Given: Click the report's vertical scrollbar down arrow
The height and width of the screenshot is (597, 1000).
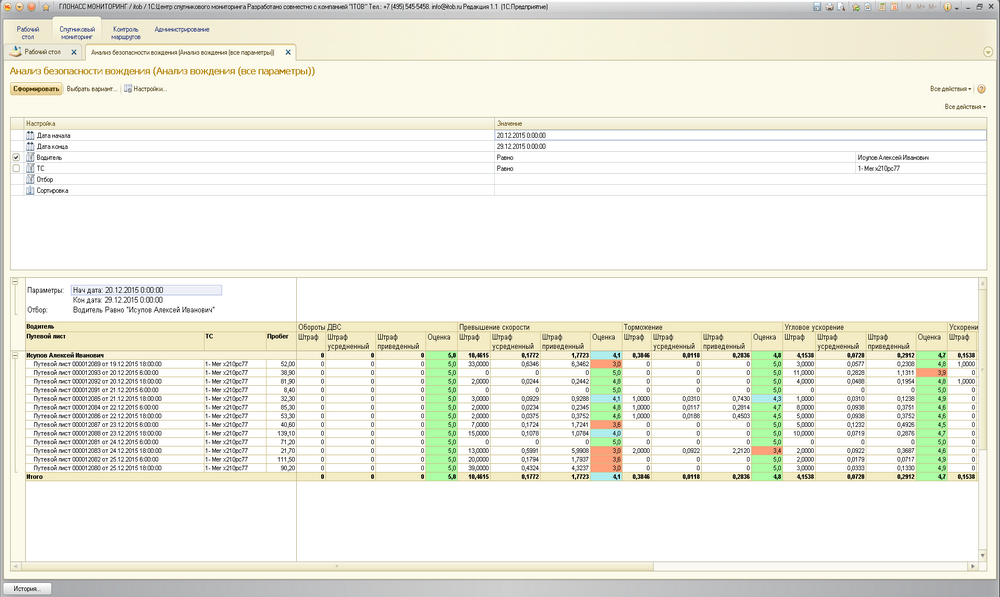Looking at the screenshot, I should click(982, 557).
